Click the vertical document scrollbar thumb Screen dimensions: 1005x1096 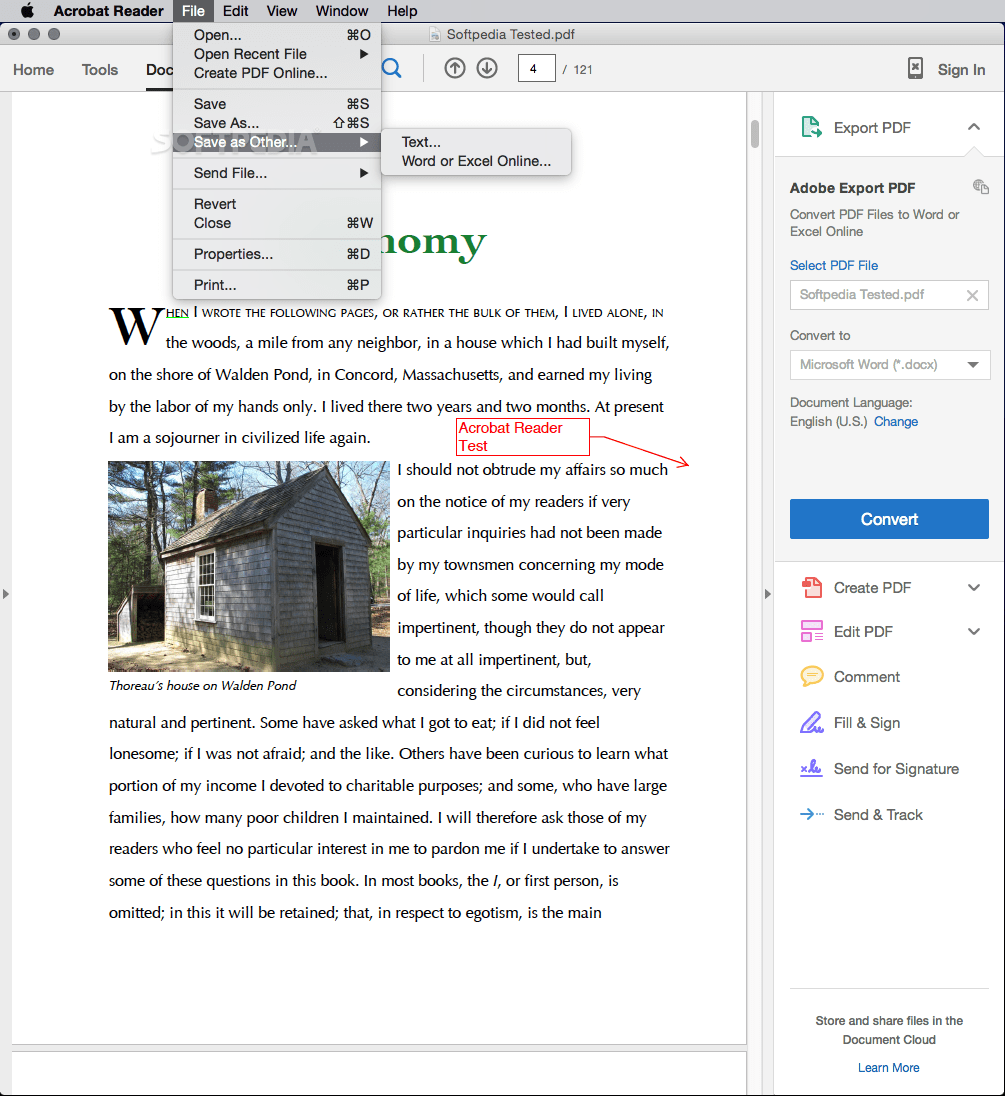(x=755, y=134)
